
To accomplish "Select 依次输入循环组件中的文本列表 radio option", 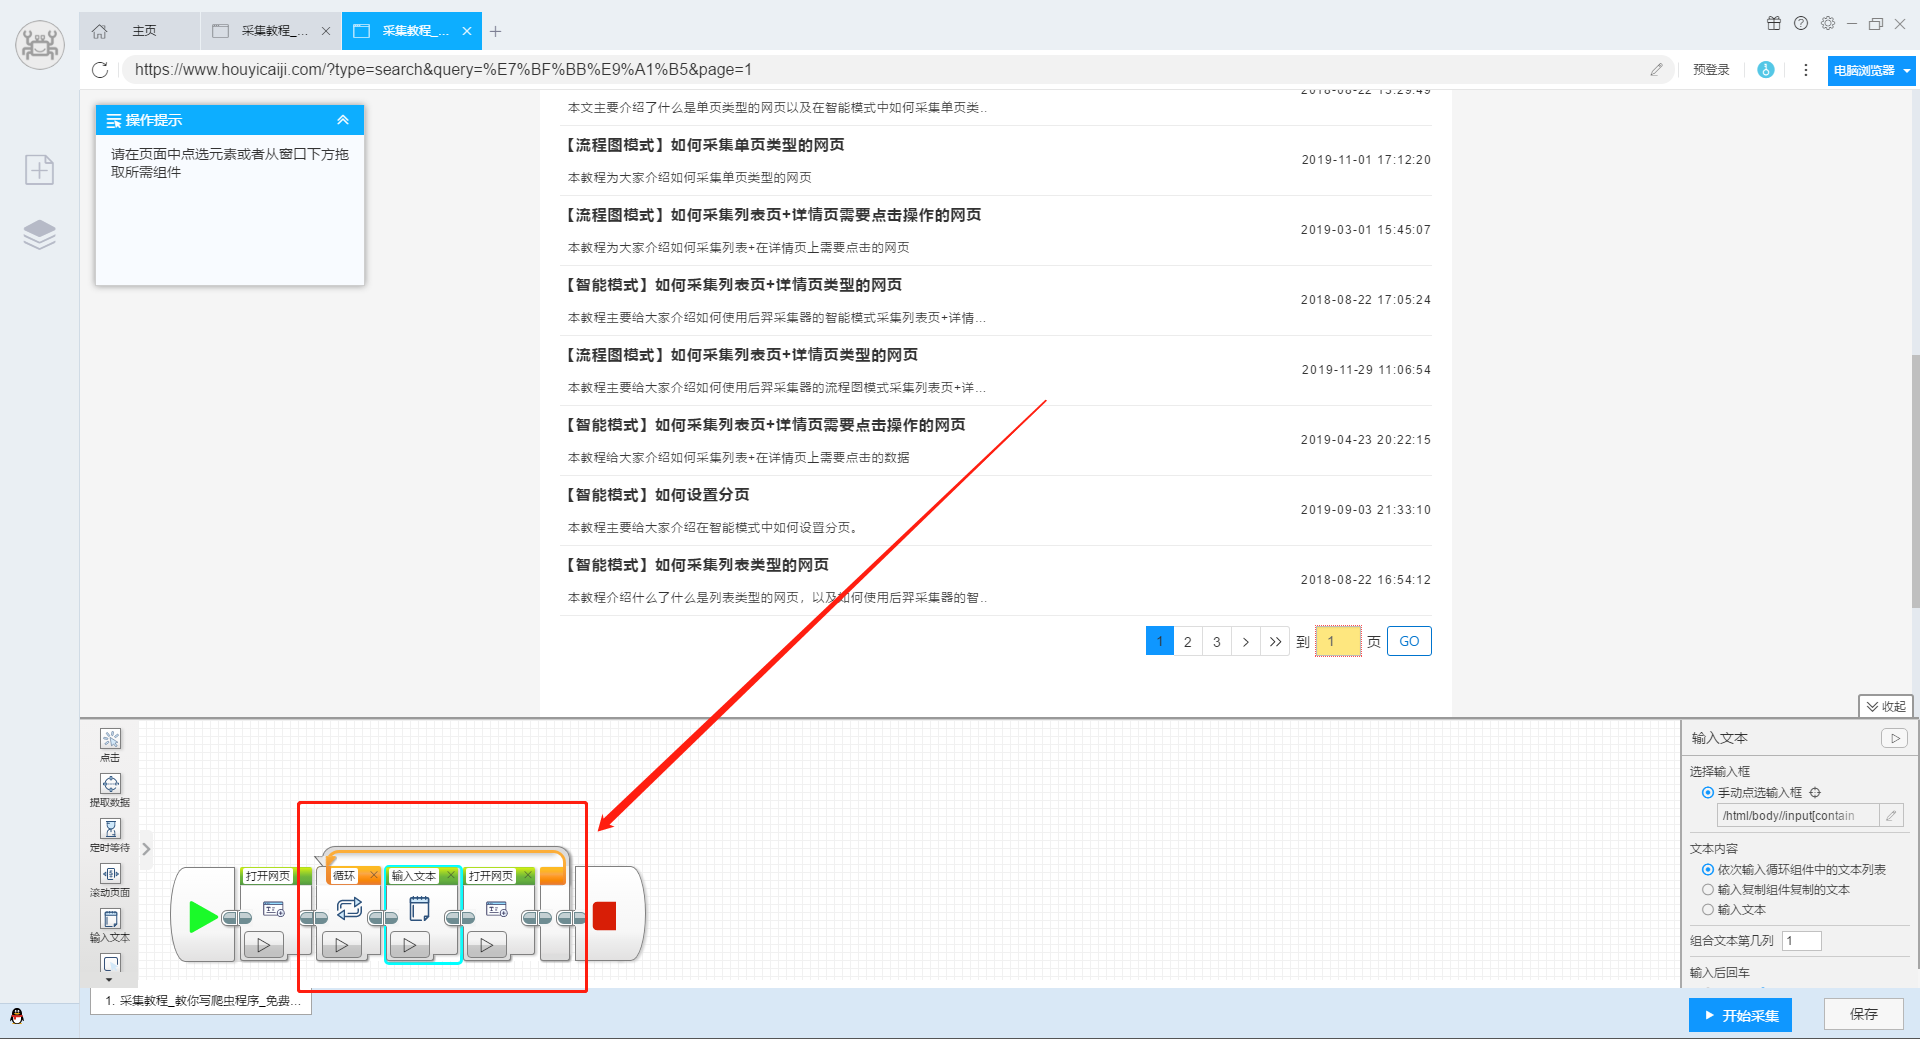I will [x=1708, y=870].
